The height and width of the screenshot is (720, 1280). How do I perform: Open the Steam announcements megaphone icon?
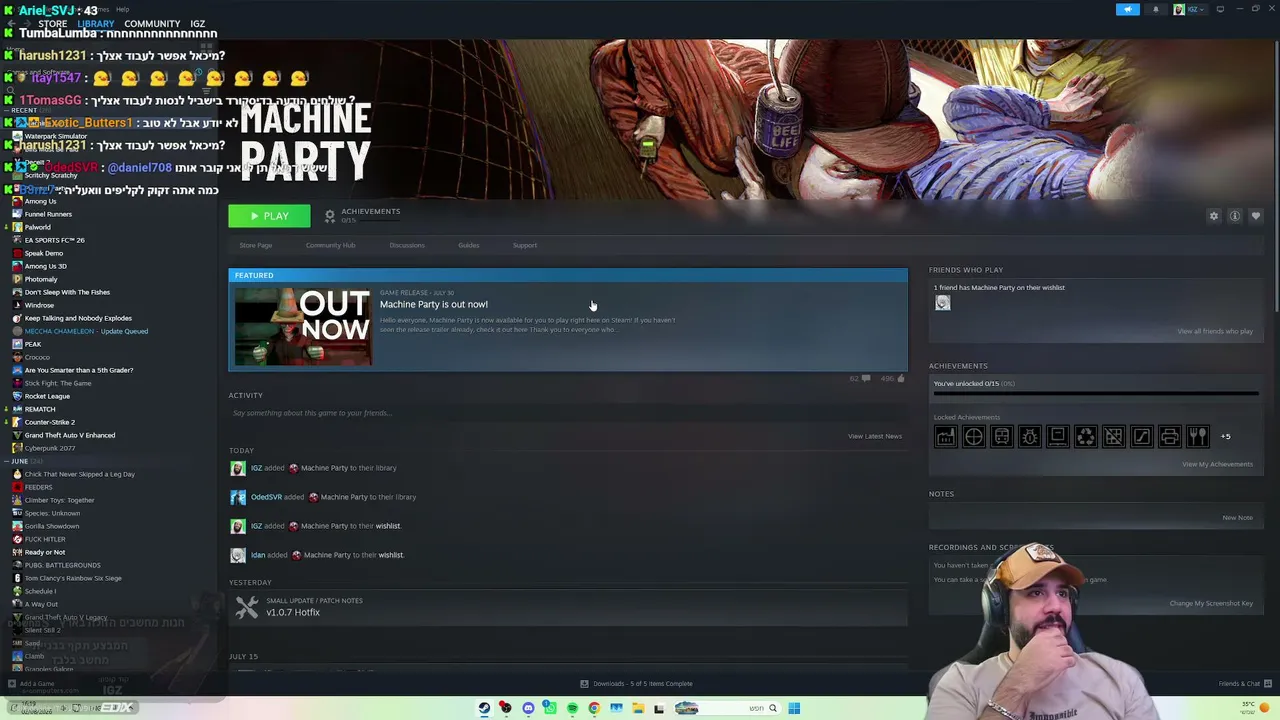click(1127, 9)
